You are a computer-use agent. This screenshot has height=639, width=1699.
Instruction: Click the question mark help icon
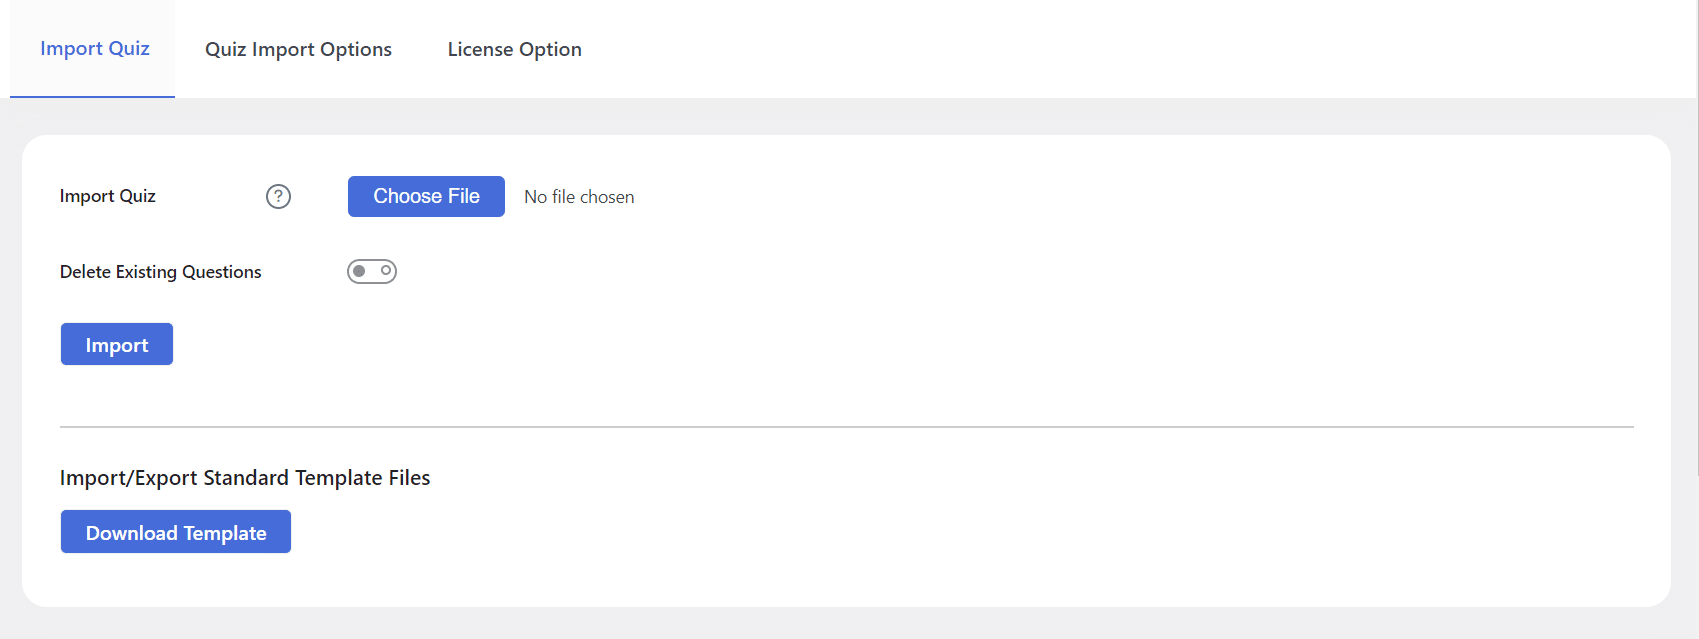tap(278, 197)
